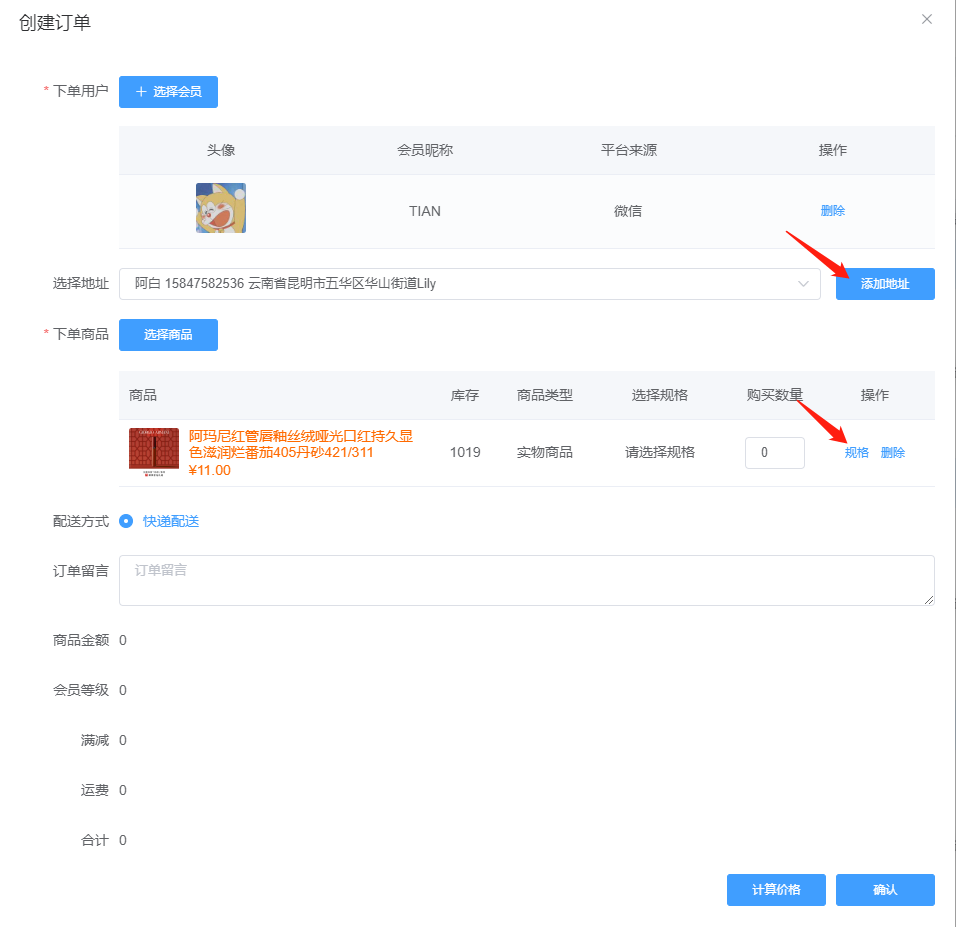Click TIAN member avatar thumbnail
The image size is (956, 927).
click(221, 208)
